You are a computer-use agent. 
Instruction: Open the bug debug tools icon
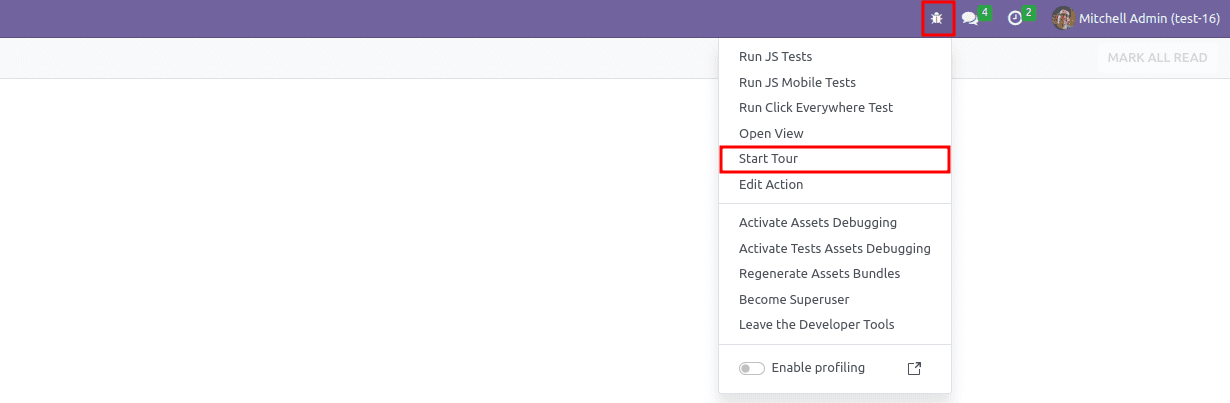[x=937, y=18]
